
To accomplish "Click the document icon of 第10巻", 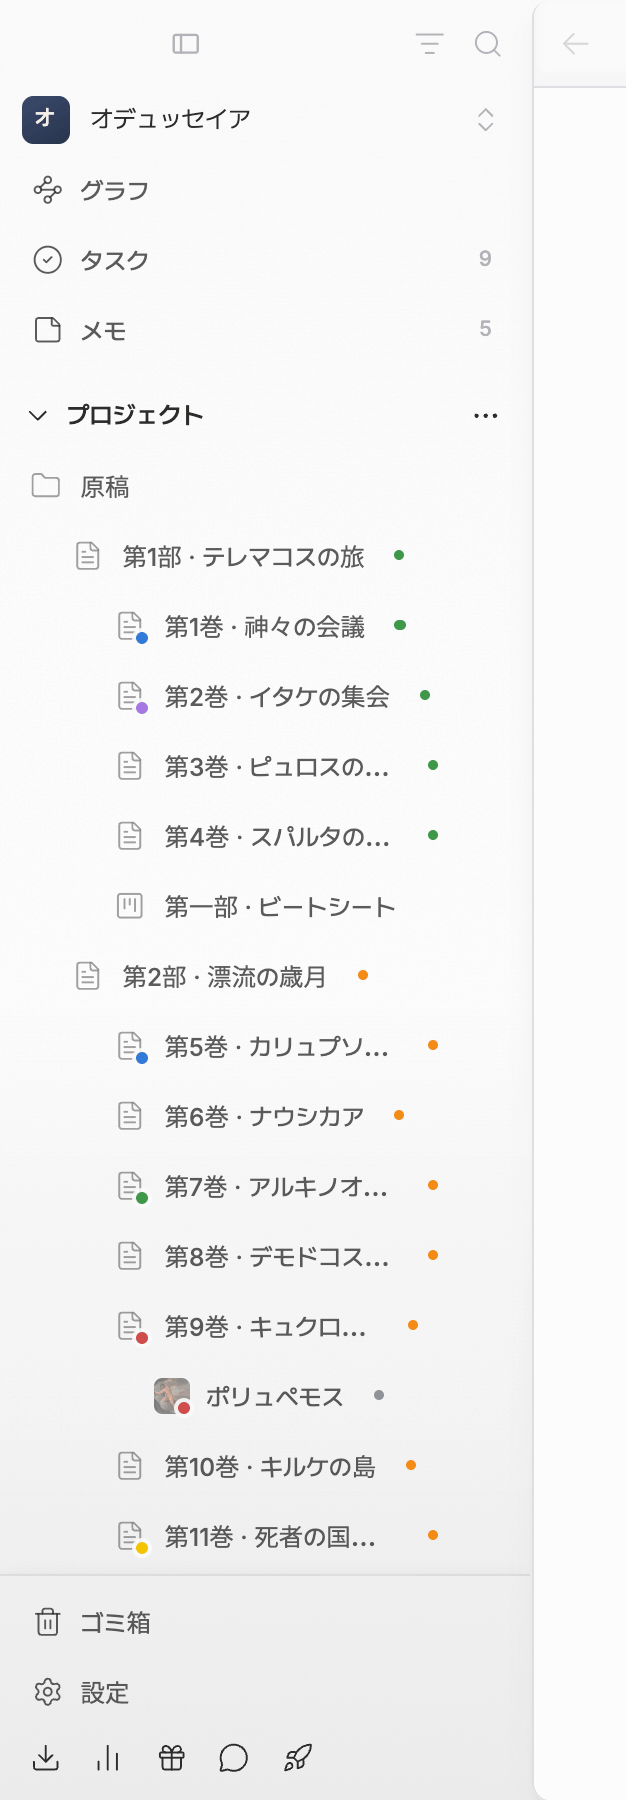I will point(130,1466).
